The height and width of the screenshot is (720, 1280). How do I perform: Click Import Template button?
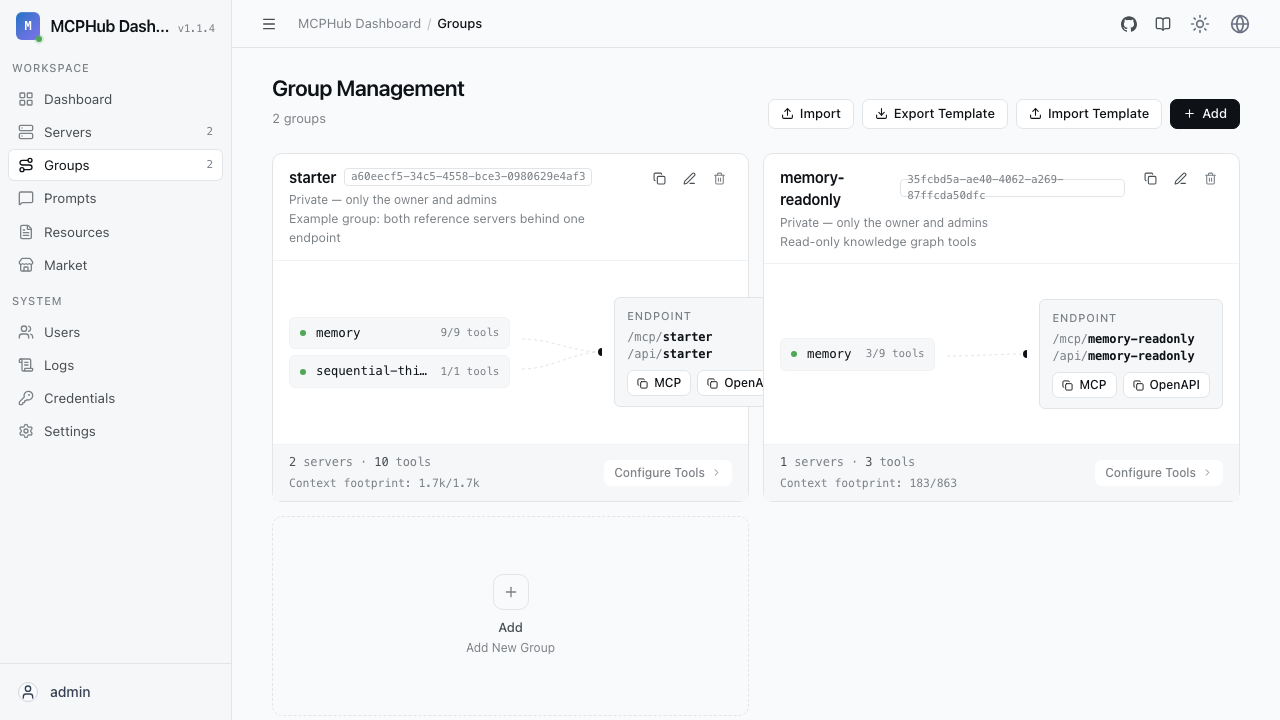tap(1089, 114)
